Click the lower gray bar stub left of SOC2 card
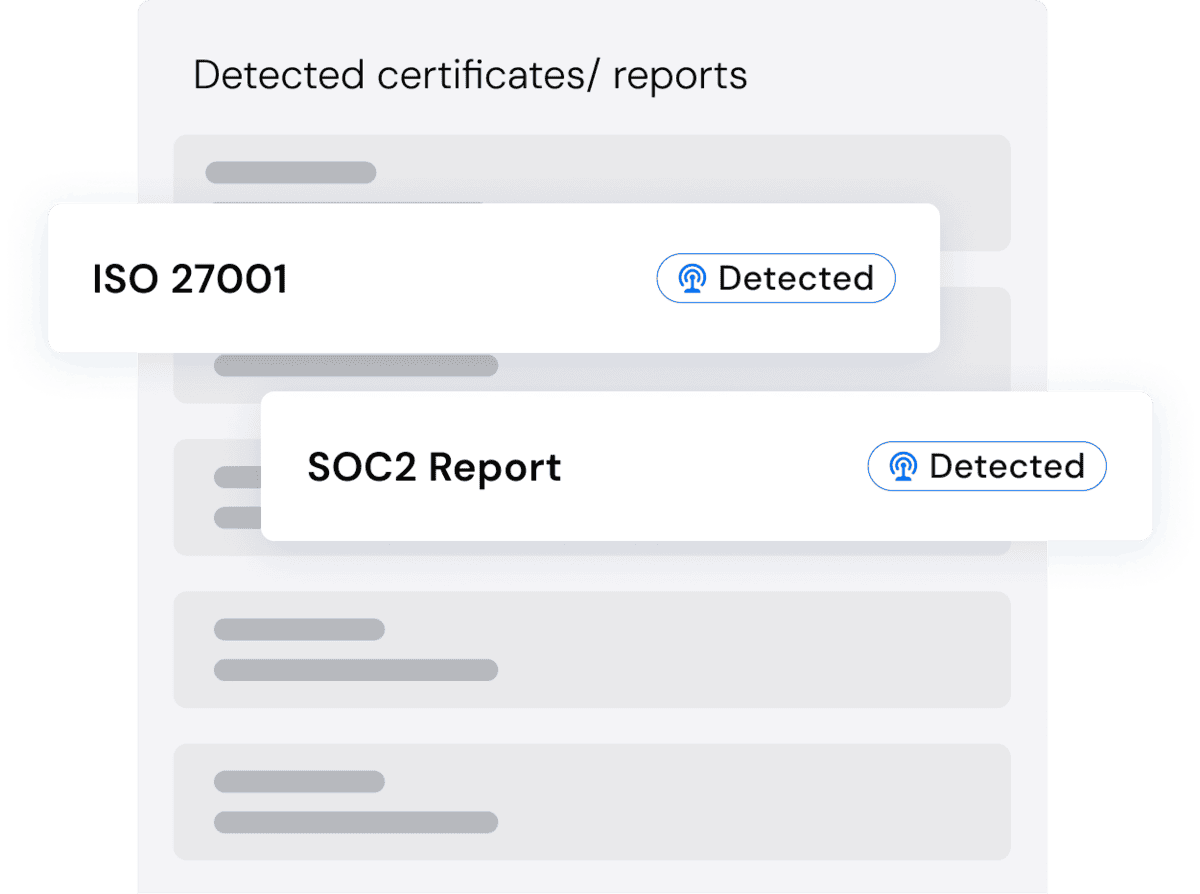Viewport: 1200px width, 894px height. pos(237,518)
